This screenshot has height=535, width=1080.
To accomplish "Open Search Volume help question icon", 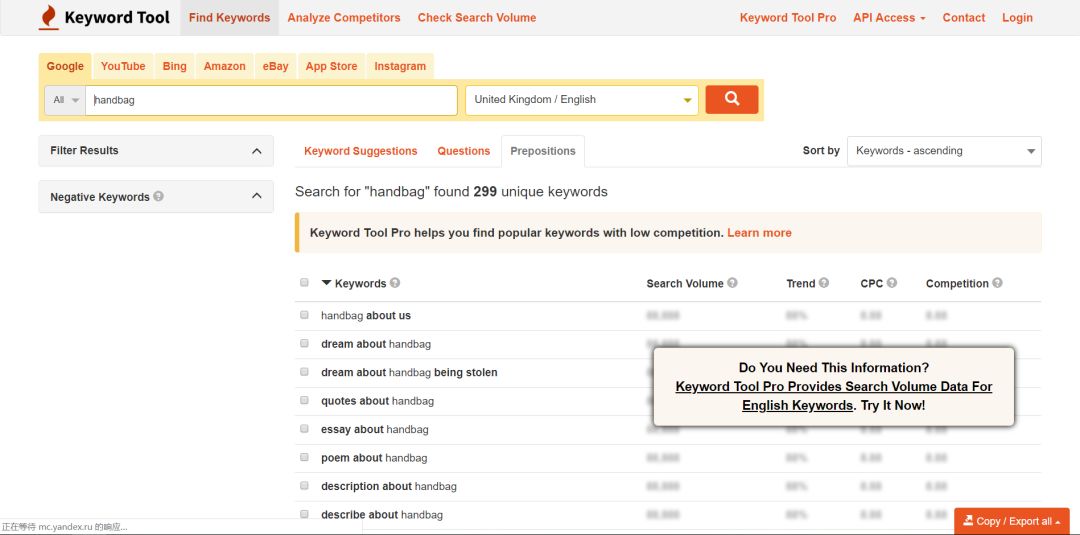I will pos(732,283).
